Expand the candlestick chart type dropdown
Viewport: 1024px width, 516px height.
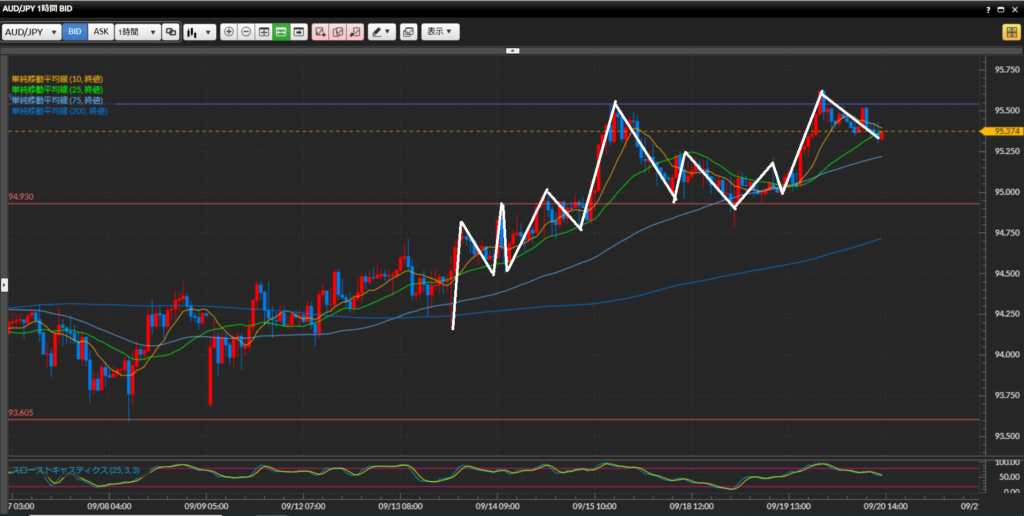(200, 32)
